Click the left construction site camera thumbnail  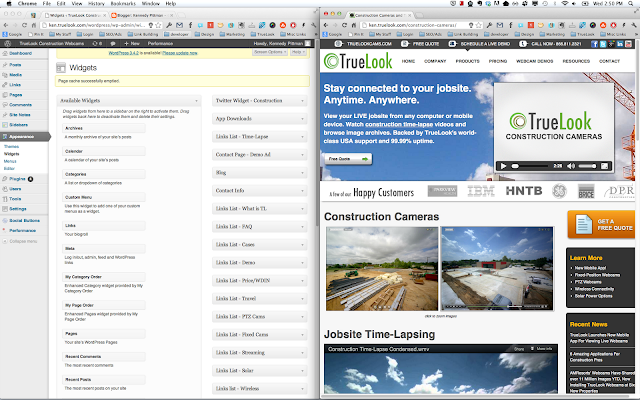tap(382, 269)
